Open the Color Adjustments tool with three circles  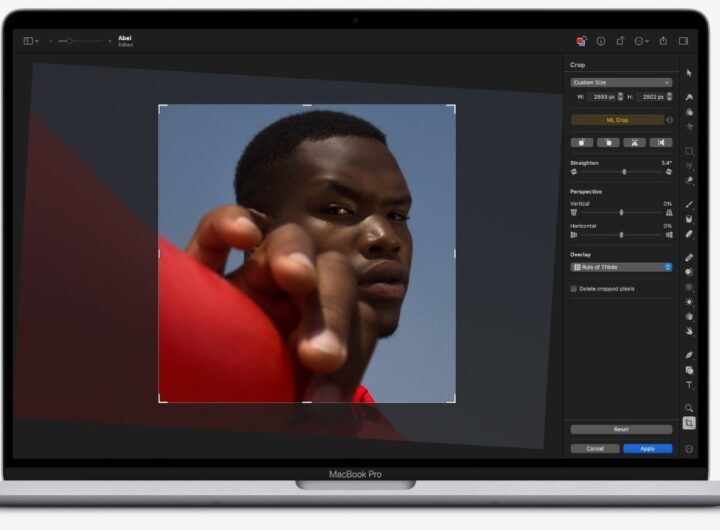689,112
